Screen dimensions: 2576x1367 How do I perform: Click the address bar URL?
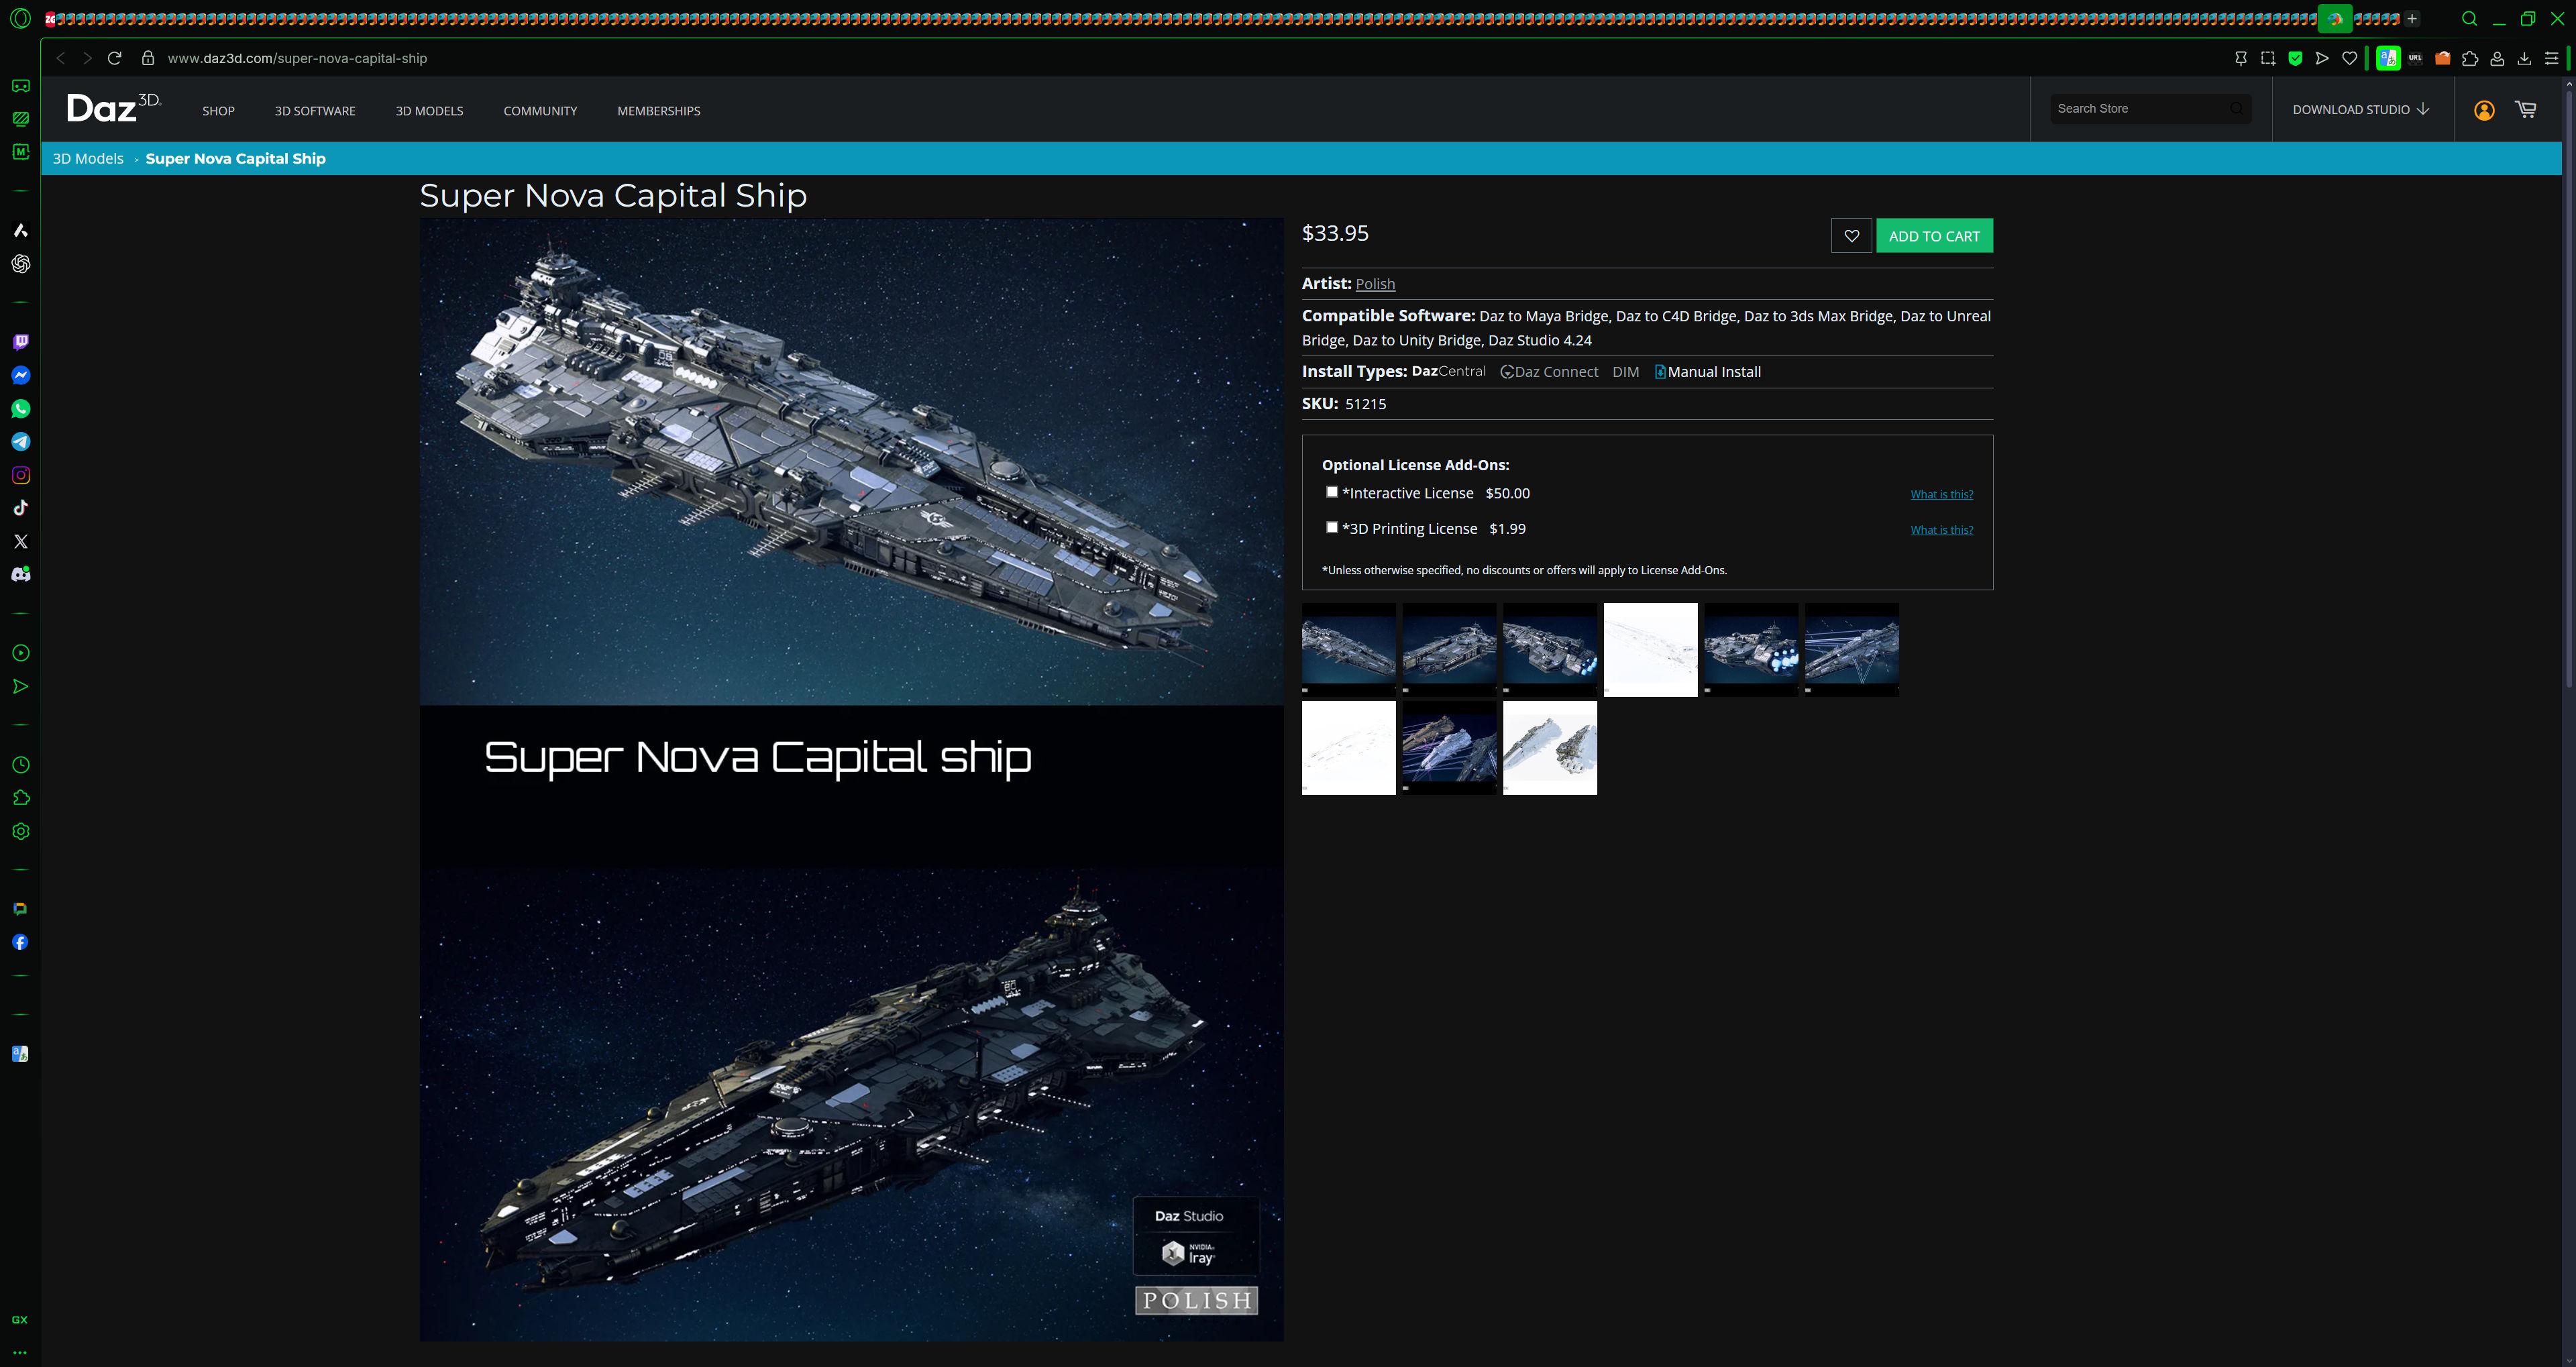pos(297,58)
